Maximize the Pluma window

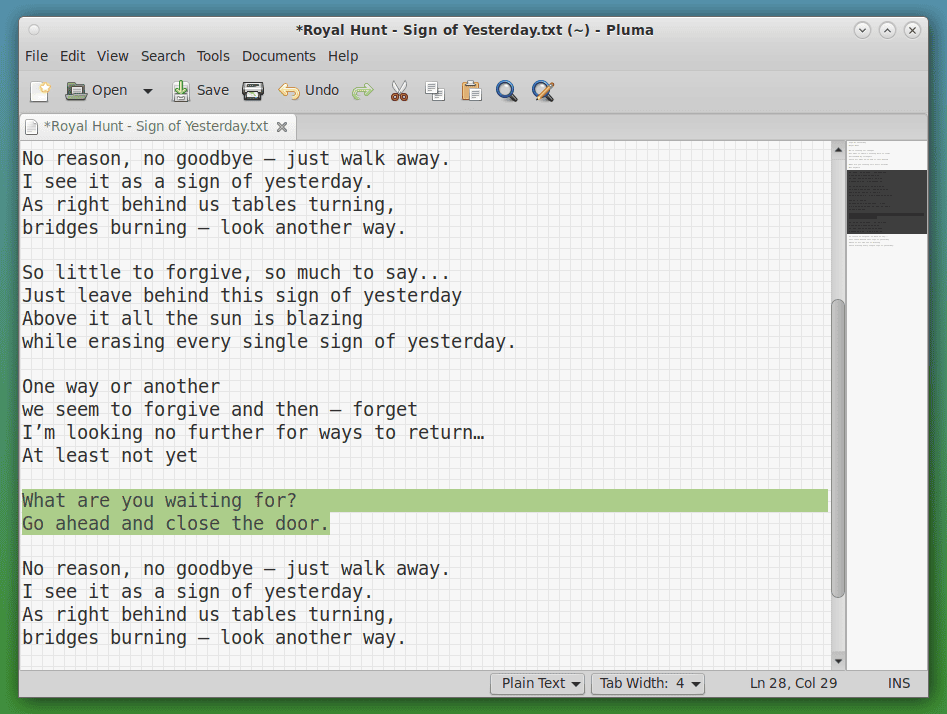(887, 30)
